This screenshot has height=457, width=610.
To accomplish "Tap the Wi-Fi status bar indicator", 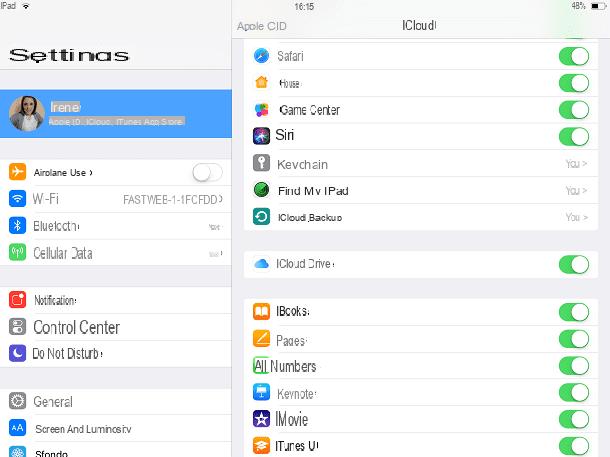I will pyautogui.click(x=26, y=6).
